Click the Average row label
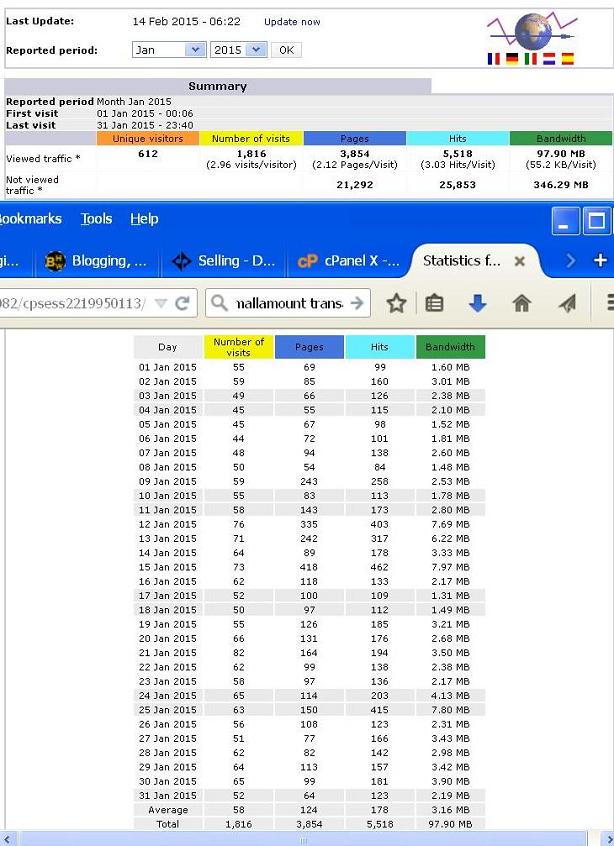Viewport: 614px width, 846px height. tap(168, 810)
